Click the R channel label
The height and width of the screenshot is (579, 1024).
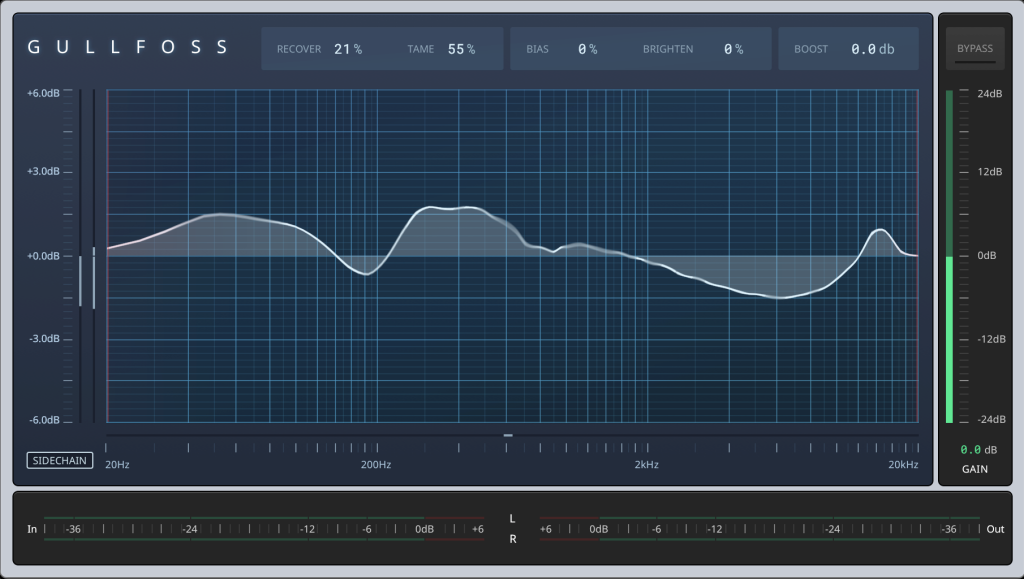pos(513,539)
